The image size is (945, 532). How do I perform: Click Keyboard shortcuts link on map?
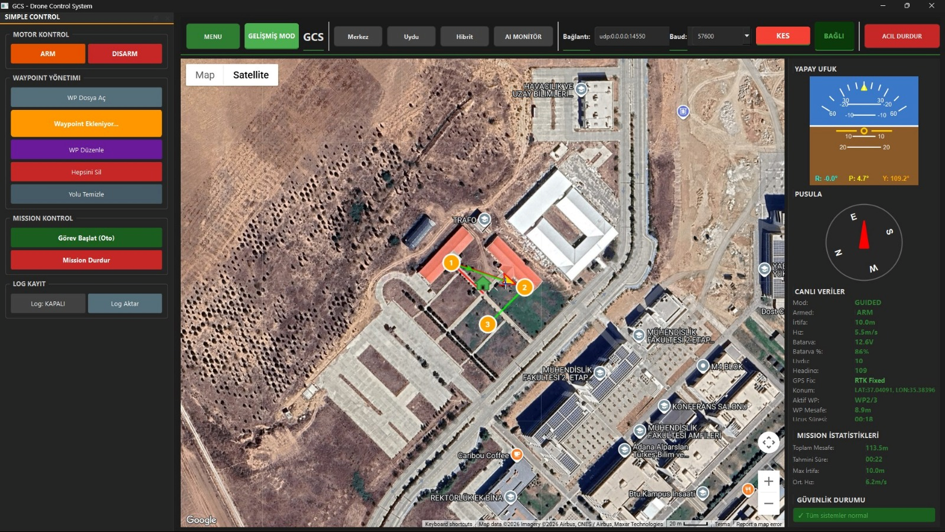click(x=448, y=524)
